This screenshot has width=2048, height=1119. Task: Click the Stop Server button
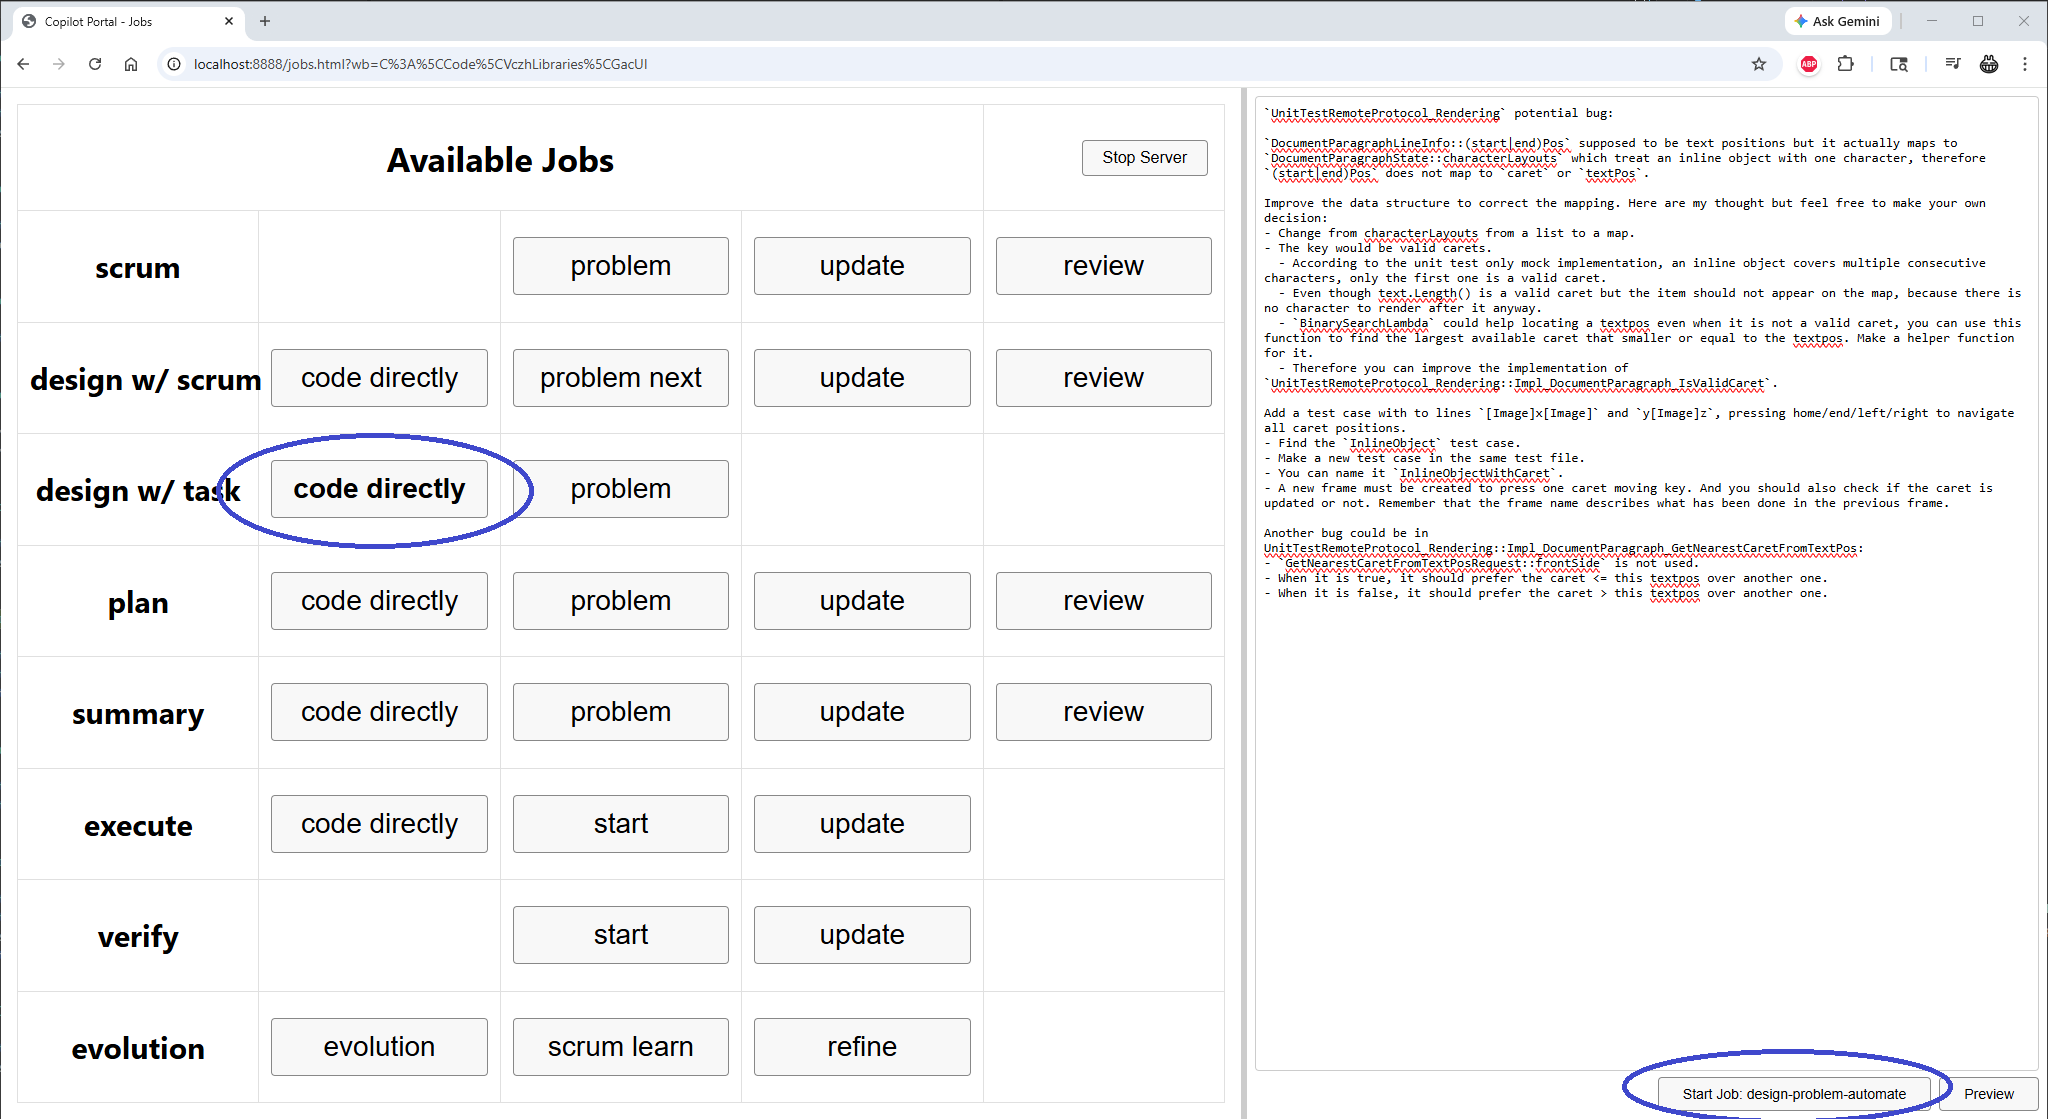[x=1144, y=158]
